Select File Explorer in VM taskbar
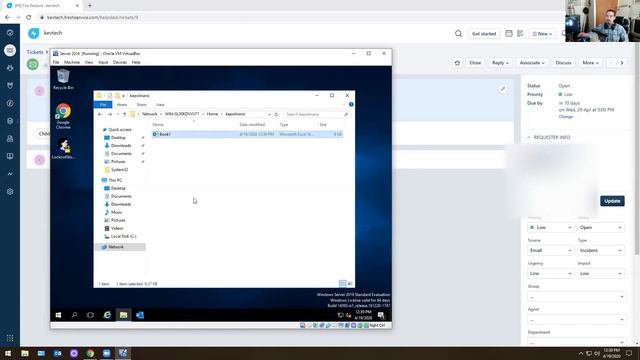The image size is (640, 360). pyautogui.click(x=123, y=315)
